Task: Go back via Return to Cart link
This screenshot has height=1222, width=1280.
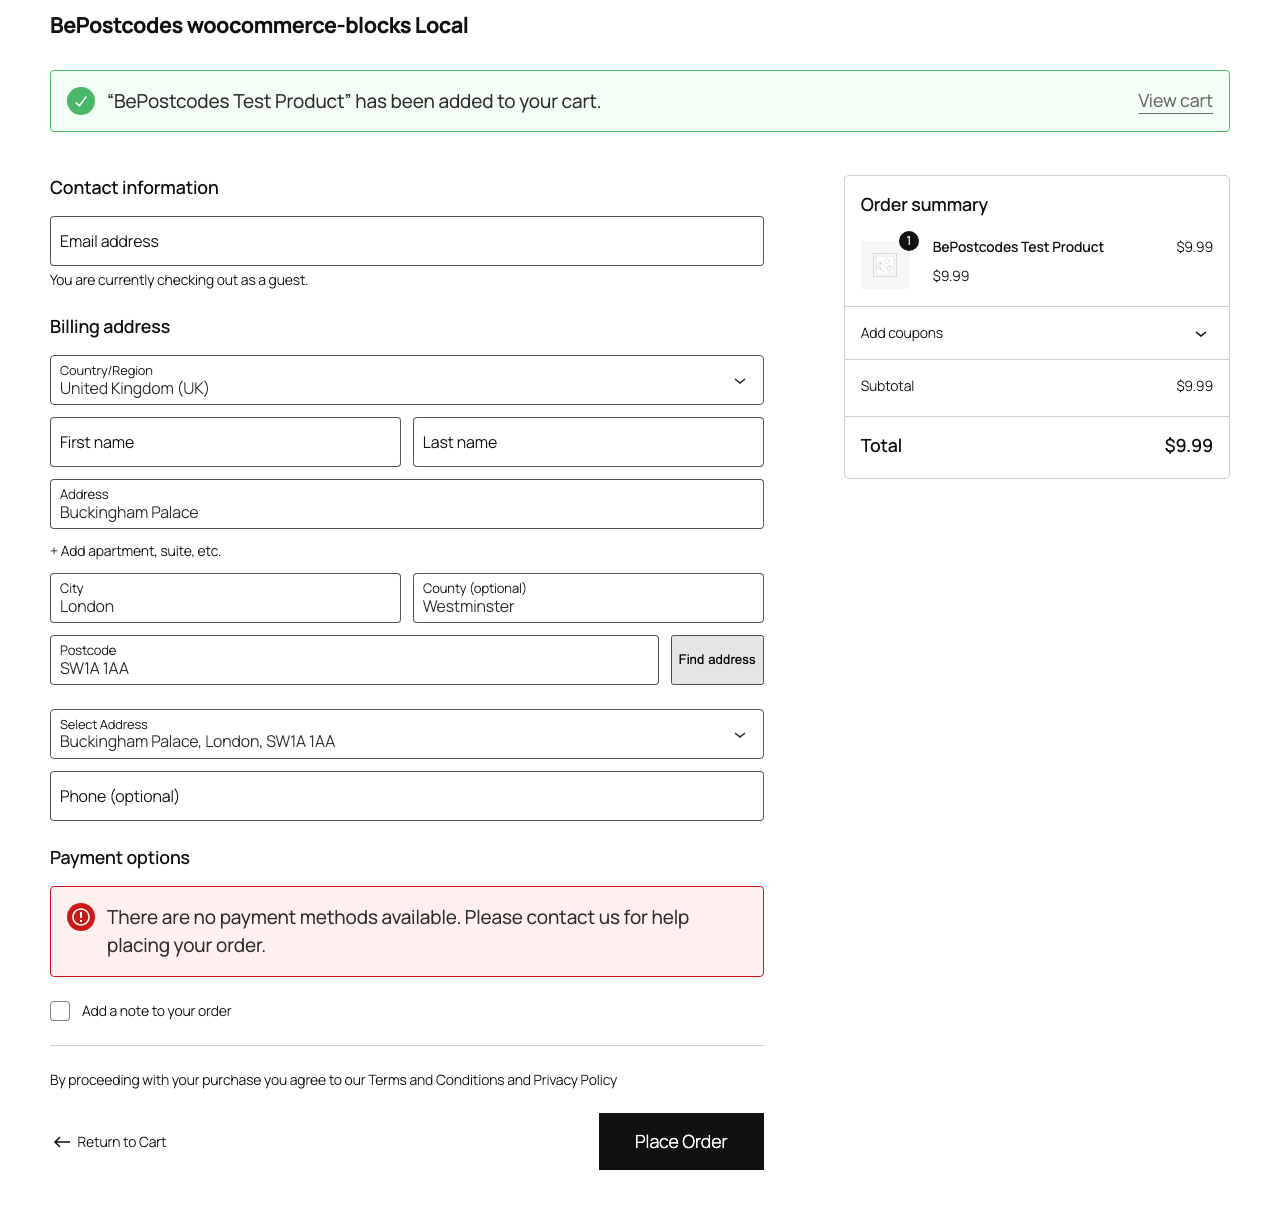Action: coord(110,1142)
